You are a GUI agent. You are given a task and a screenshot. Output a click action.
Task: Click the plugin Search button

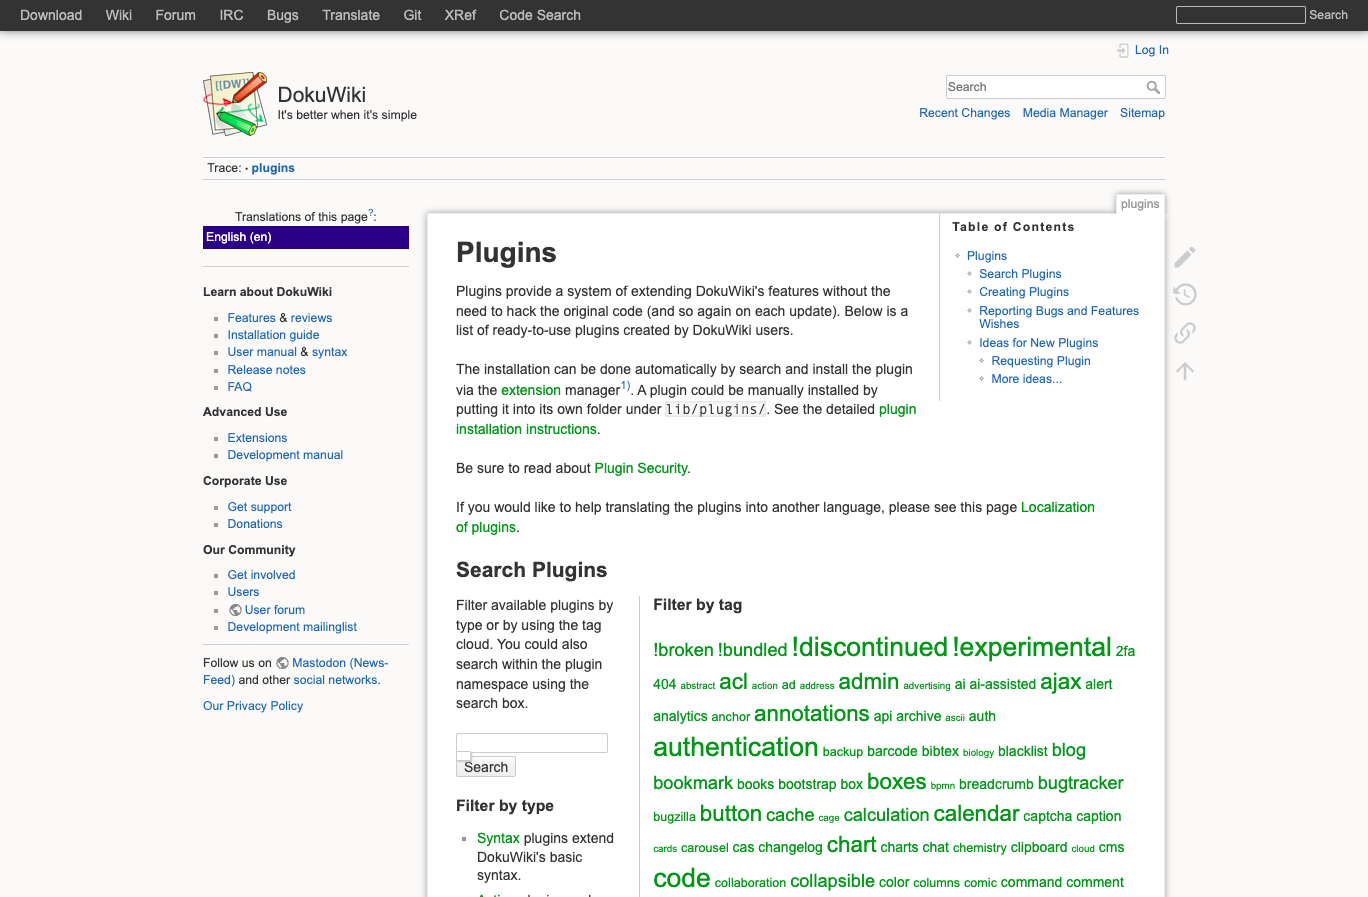(486, 767)
